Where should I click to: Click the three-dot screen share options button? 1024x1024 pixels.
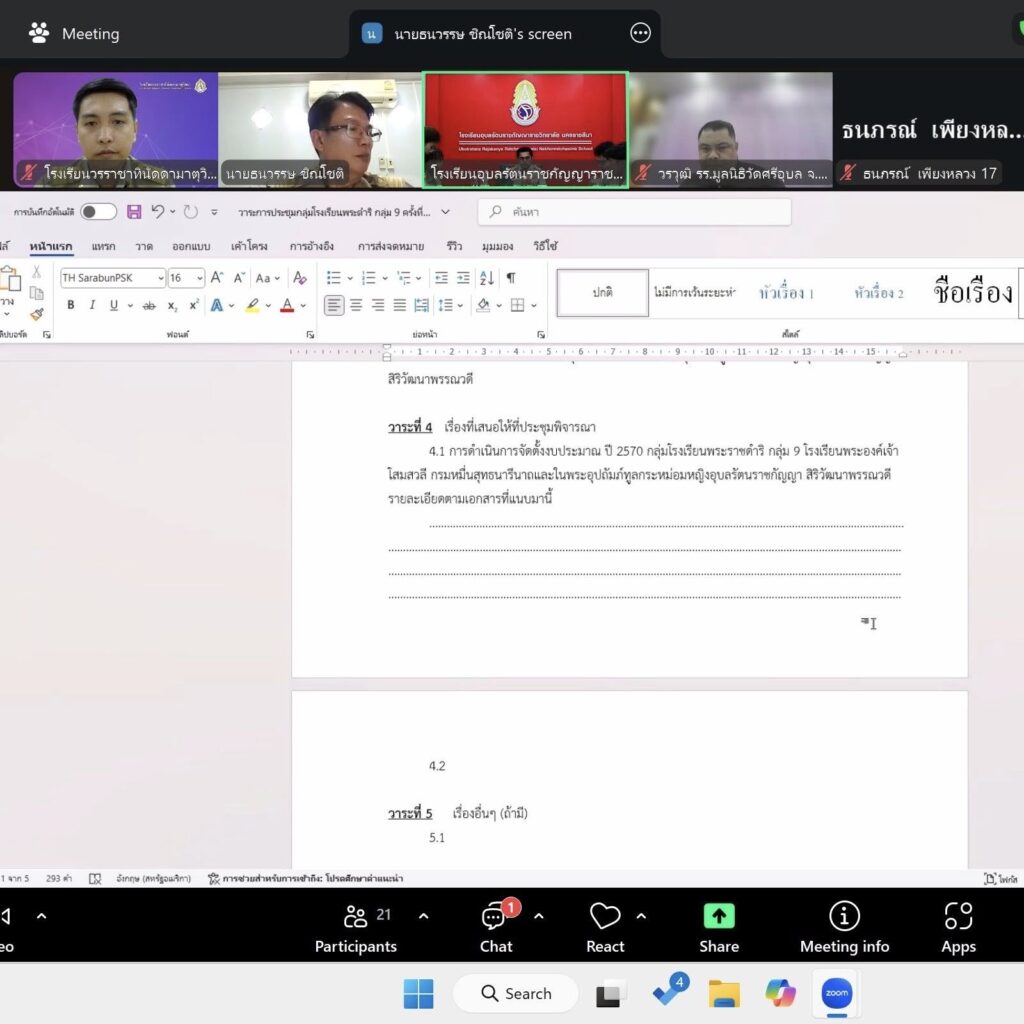(x=641, y=33)
